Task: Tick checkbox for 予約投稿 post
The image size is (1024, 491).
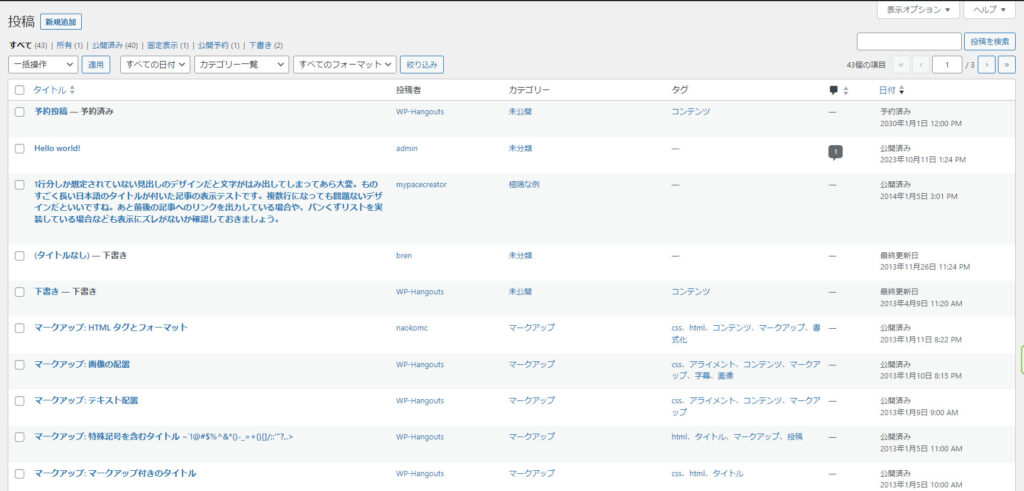Action: (19, 112)
